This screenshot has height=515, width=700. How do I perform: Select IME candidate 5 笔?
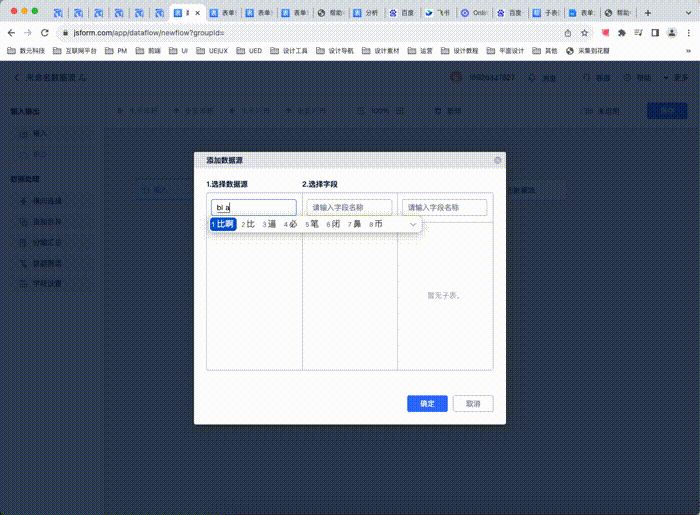click(x=312, y=225)
